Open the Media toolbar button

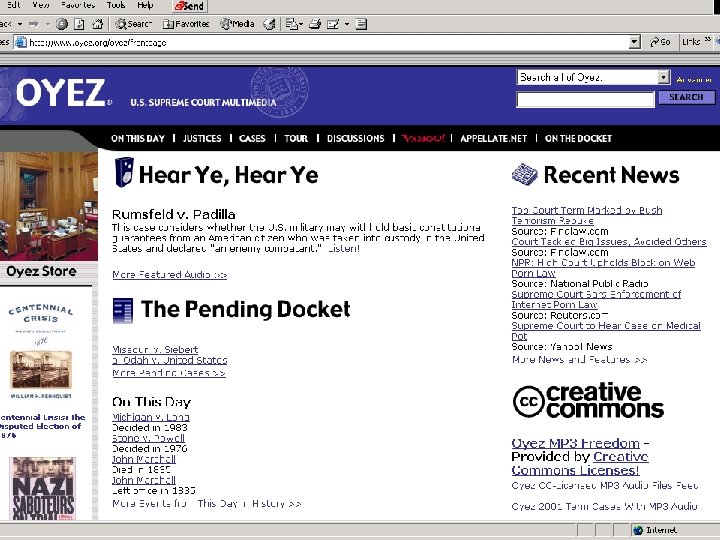(x=237, y=24)
